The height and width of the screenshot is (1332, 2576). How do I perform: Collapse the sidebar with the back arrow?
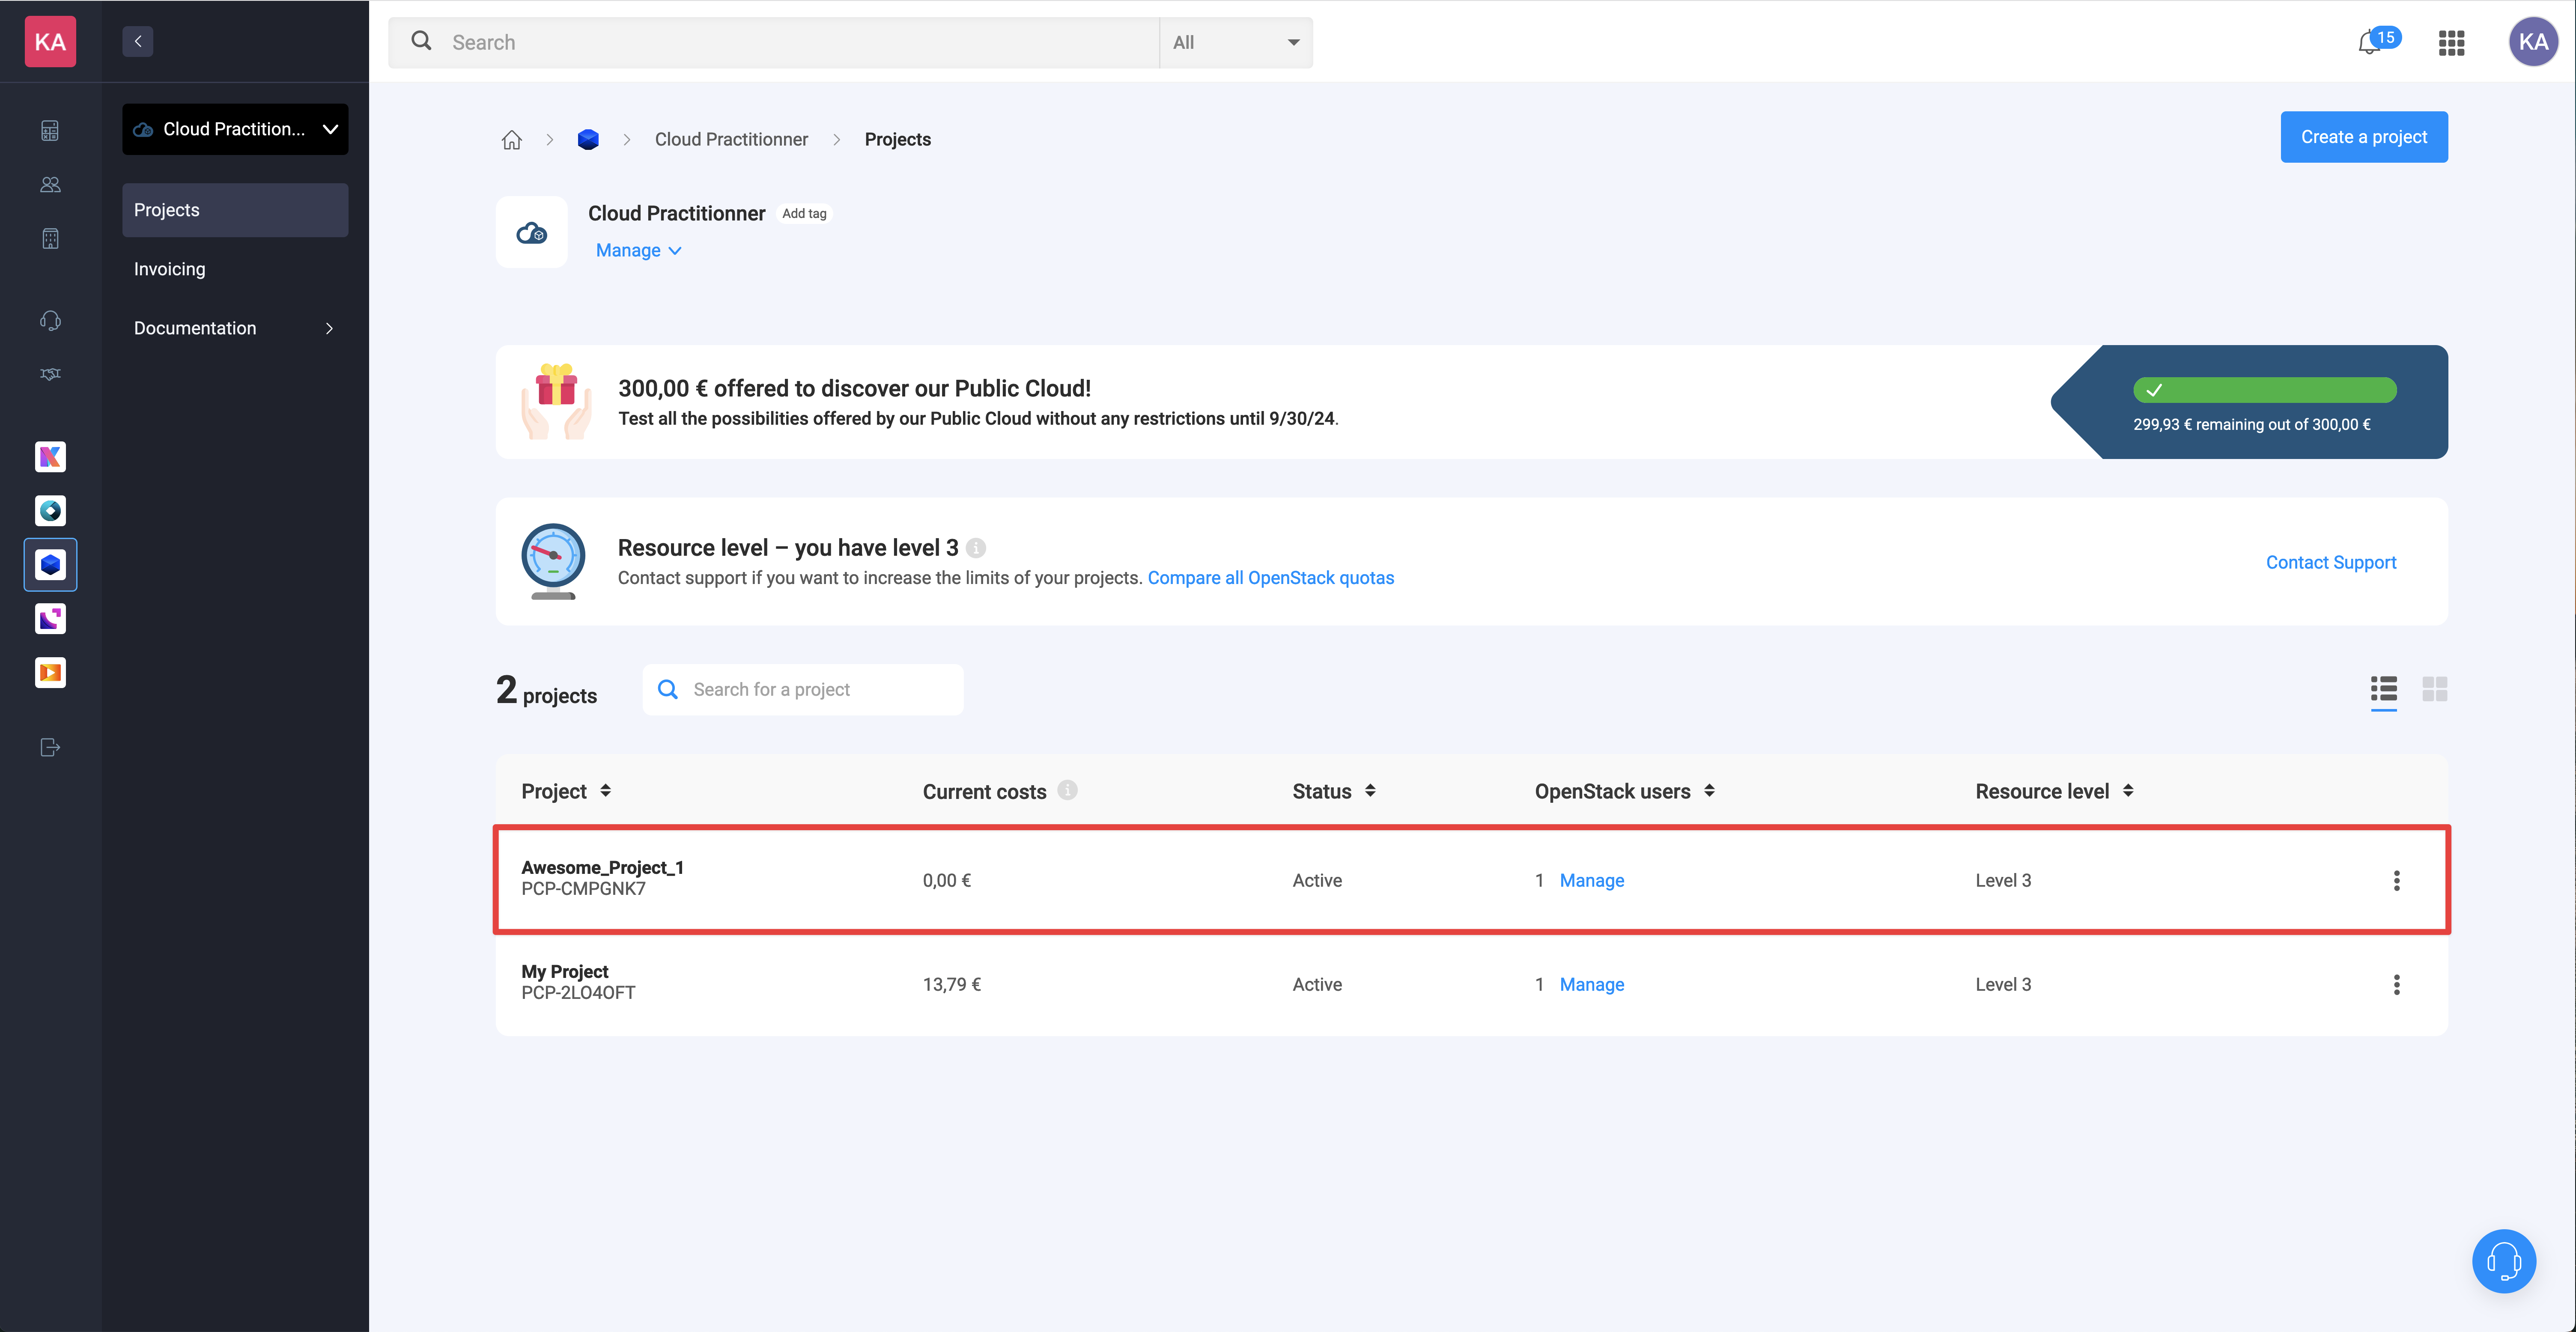[138, 41]
